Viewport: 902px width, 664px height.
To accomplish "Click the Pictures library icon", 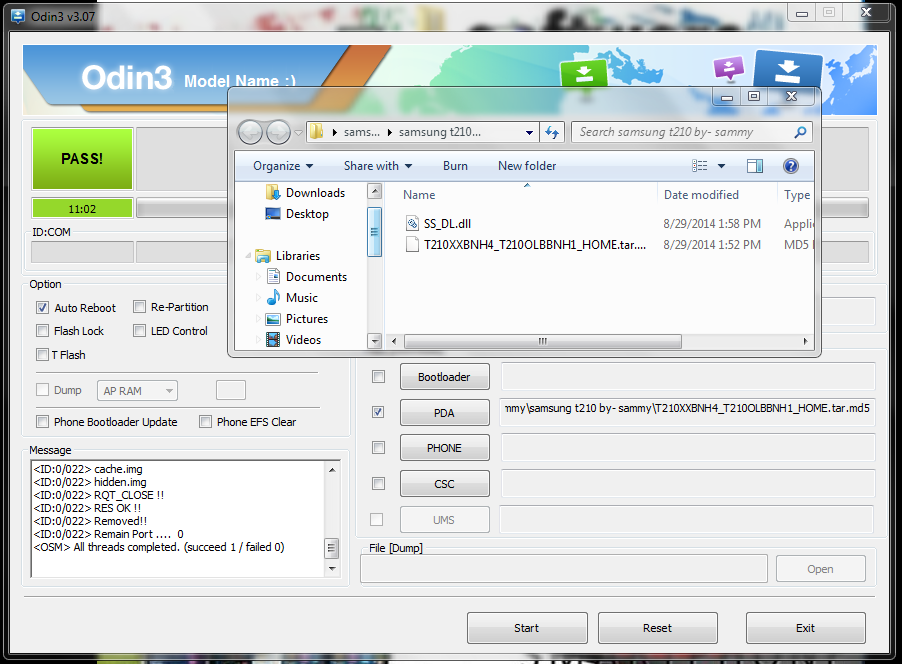I will click(x=273, y=319).
